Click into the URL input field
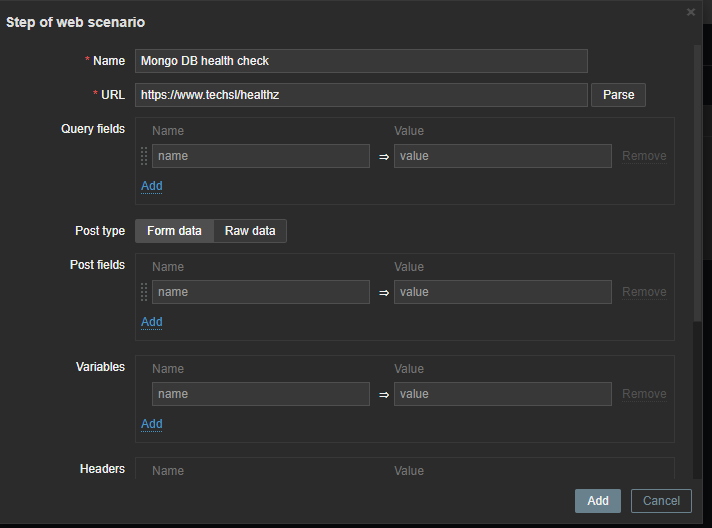Viewport: 712px width, 528px height. 361,95
